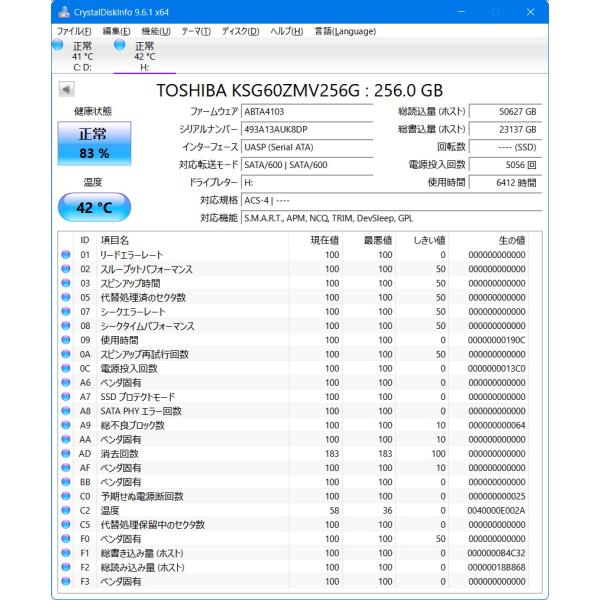Image resolution: width=600 pixels, height=600 pixels.
Task: Click status icon of row A9 総不良ブロック数
Action: click(x=66, y=425)
